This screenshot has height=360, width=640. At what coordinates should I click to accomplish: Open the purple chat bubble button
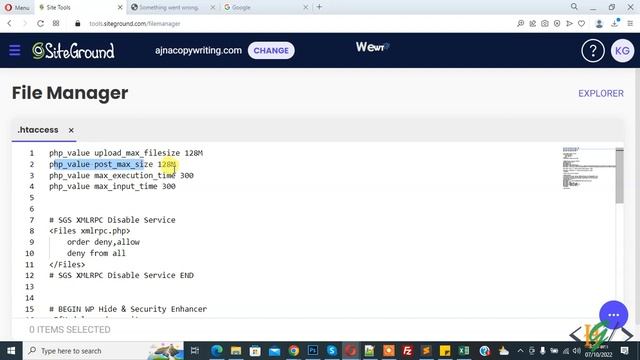[x=613, y=315]
